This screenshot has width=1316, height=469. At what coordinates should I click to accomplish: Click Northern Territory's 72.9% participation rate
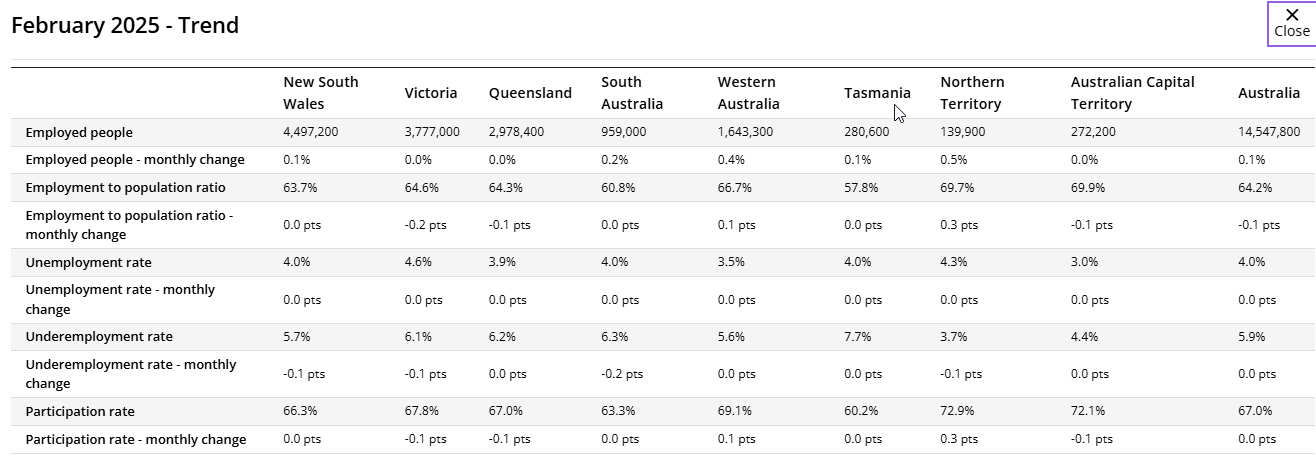click(957, 411)
